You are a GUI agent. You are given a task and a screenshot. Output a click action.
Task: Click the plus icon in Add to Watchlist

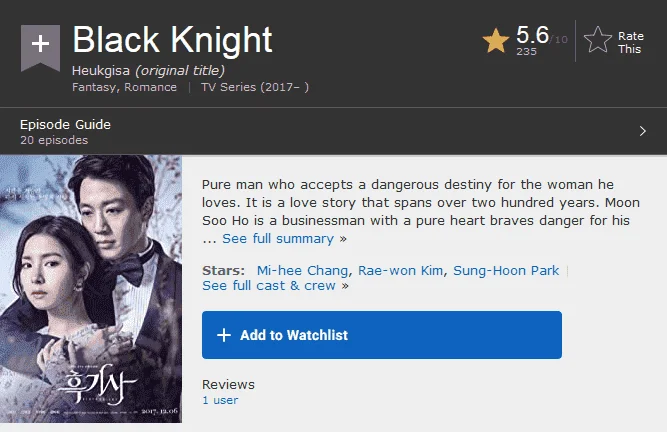point(224,335)
